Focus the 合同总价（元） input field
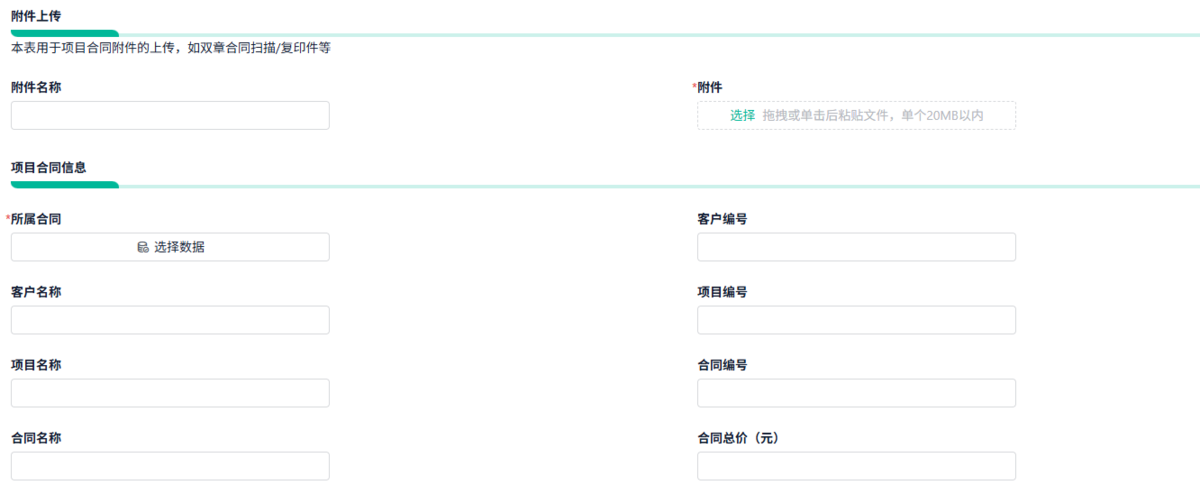 (x=856, y=466)
